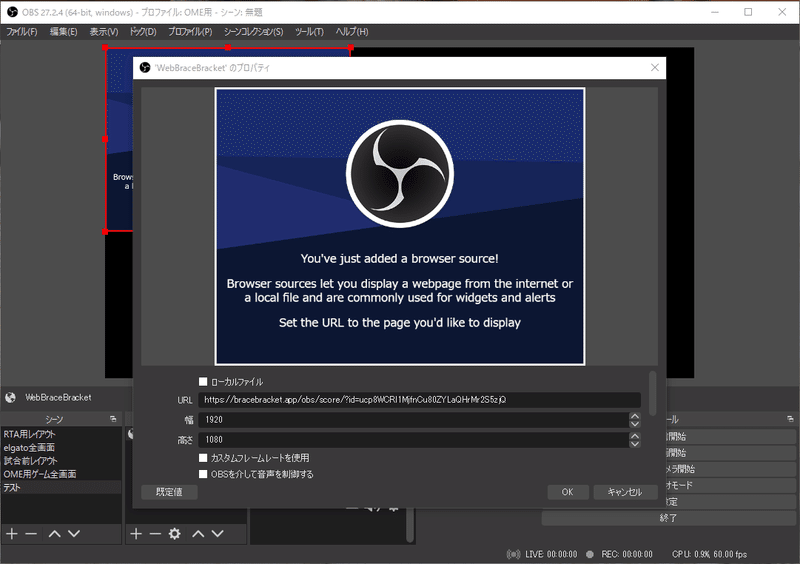Enable OBSを介して音声を制御する checkbox

(x=203, y=474)
